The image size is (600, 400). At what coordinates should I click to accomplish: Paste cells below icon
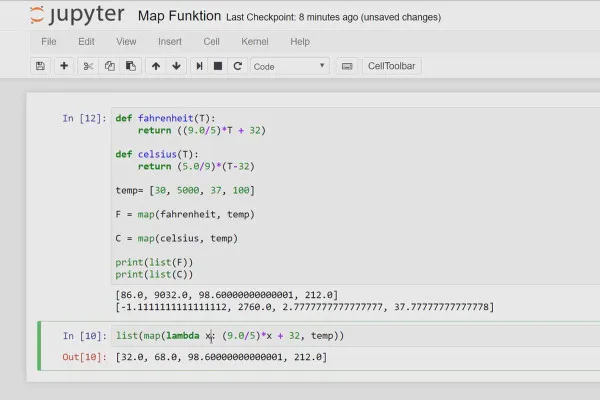[x=131, y=66]
